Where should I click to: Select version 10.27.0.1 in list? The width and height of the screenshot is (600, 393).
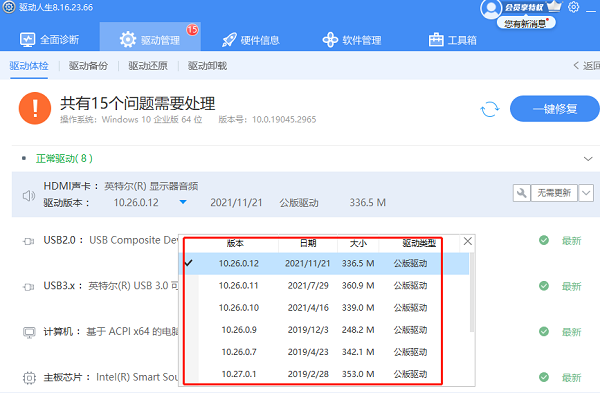coord(324,374)
